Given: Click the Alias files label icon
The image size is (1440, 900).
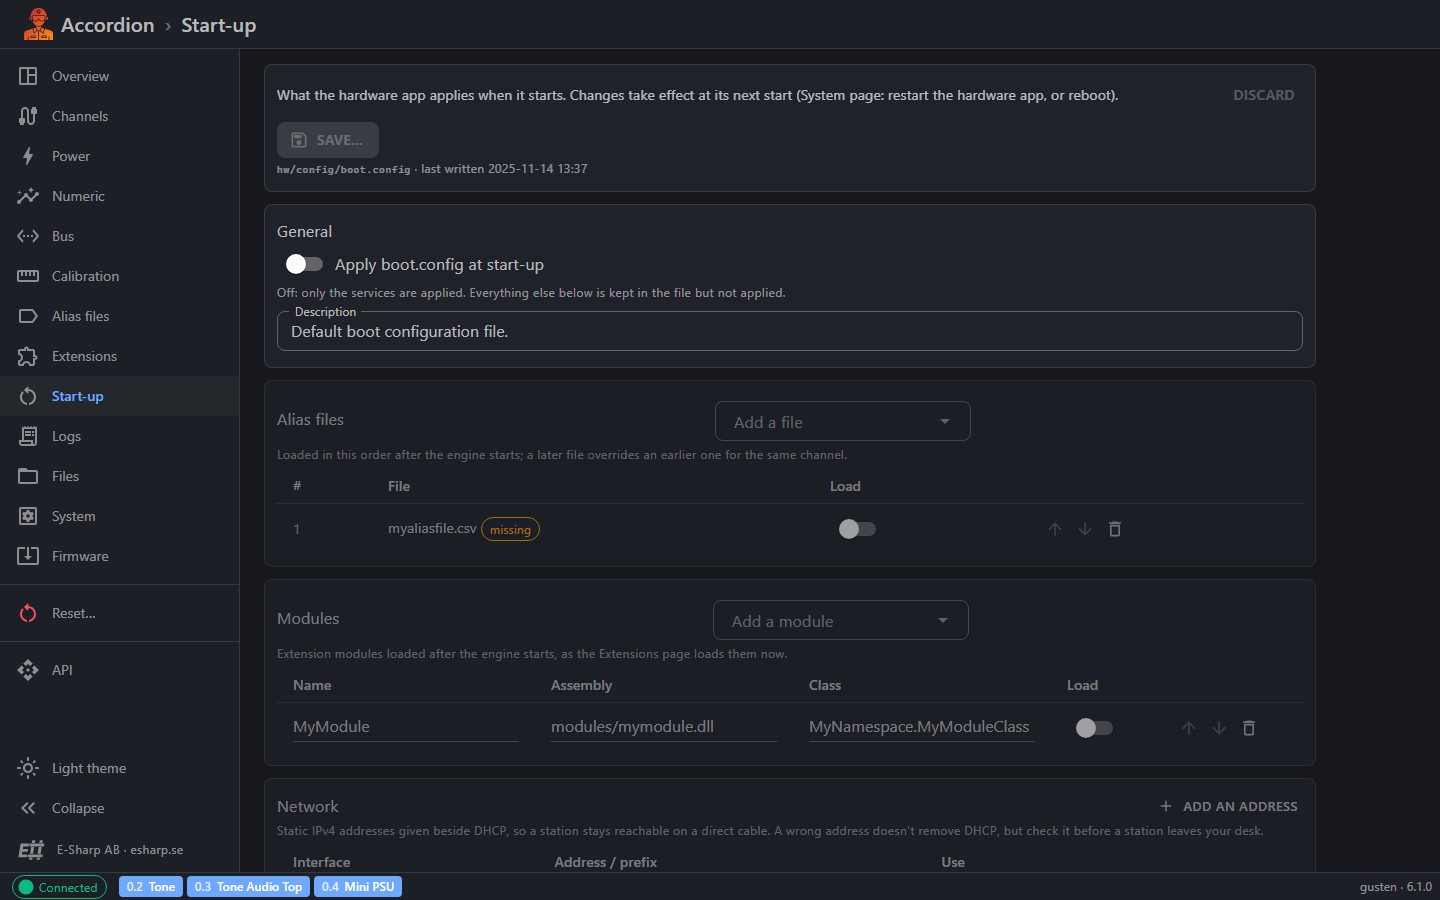Looking at the screenshot, I should click(x=28, y=316).
